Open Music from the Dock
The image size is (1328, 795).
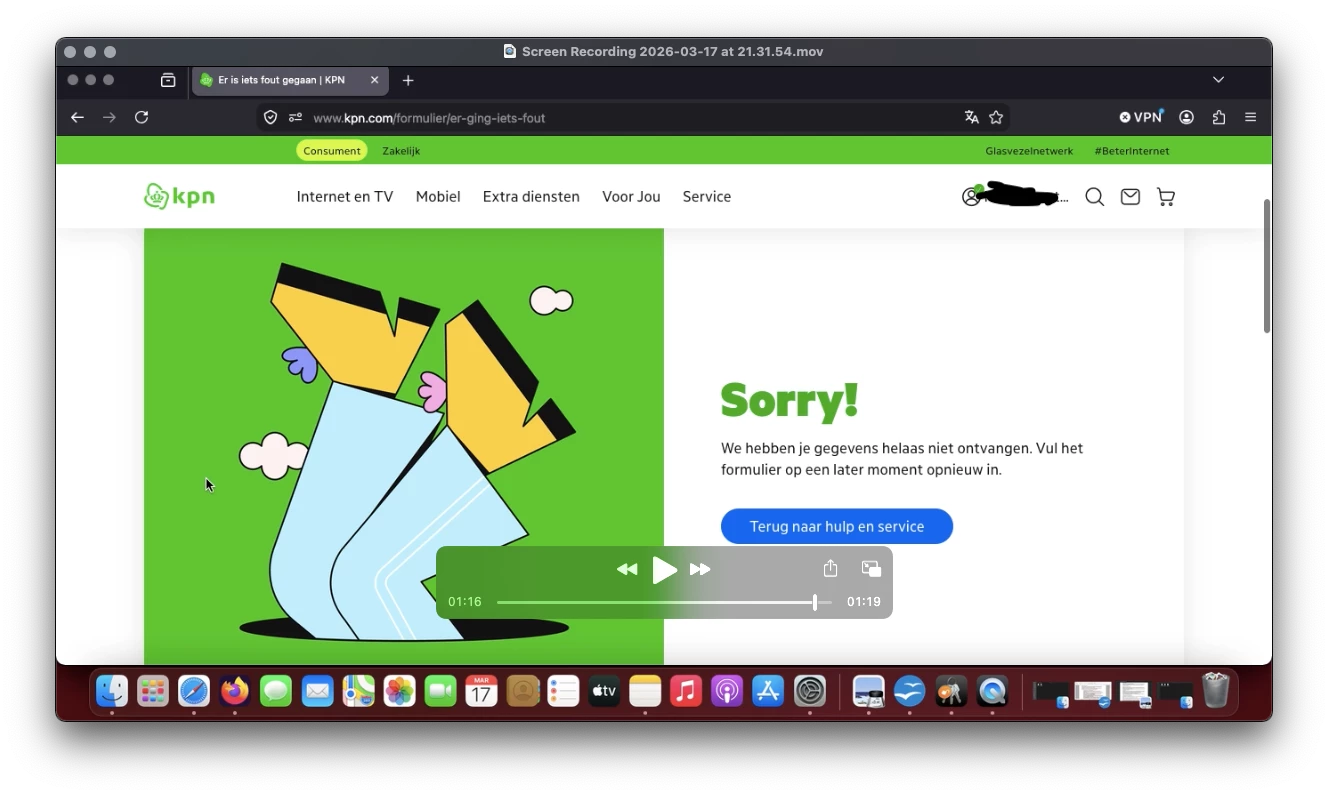pyautogui.click(x=686, y=690)
